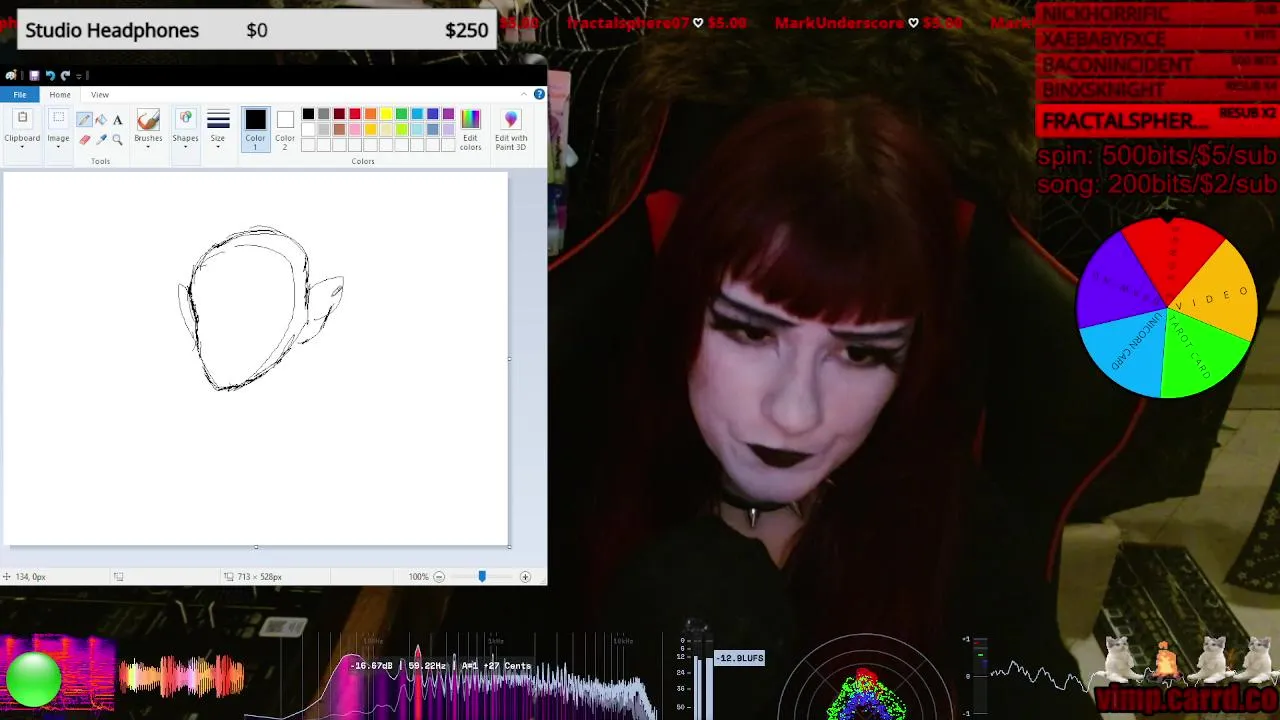Click the Shapes gallery icon
Image resolution: width=1280 pixels, height=720 pixels.
[x=185, y=120]
